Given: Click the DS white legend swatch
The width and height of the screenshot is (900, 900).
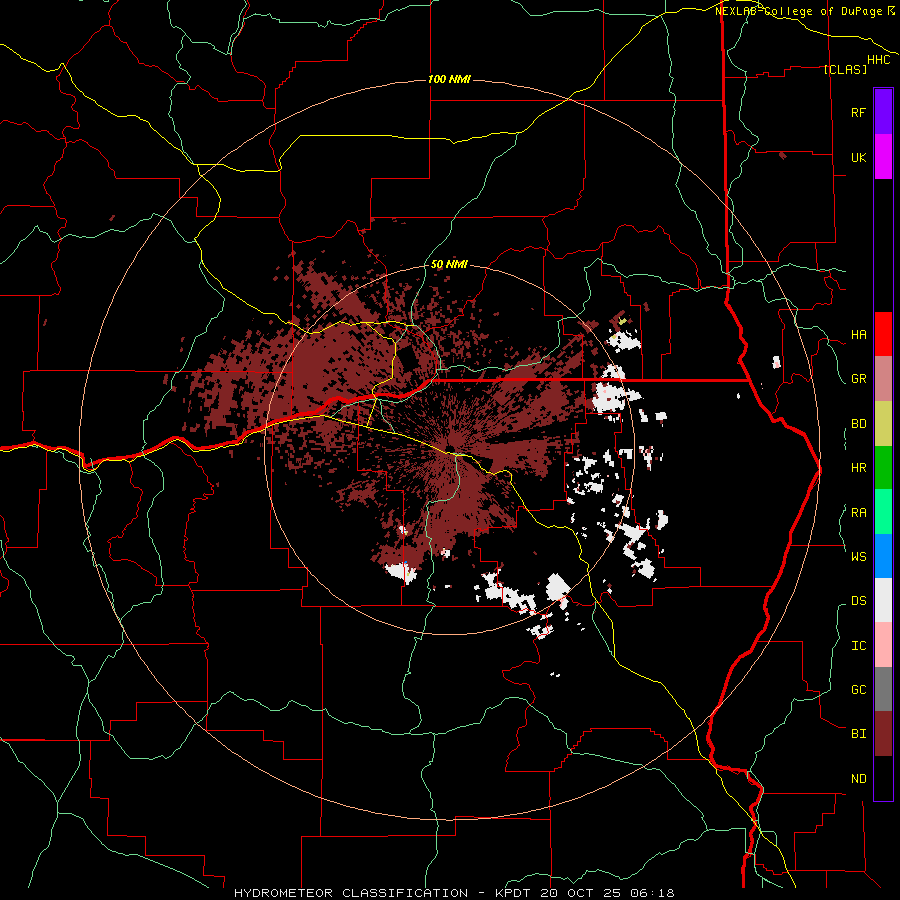Looking at the screenshot, I should tap(883, 600).
